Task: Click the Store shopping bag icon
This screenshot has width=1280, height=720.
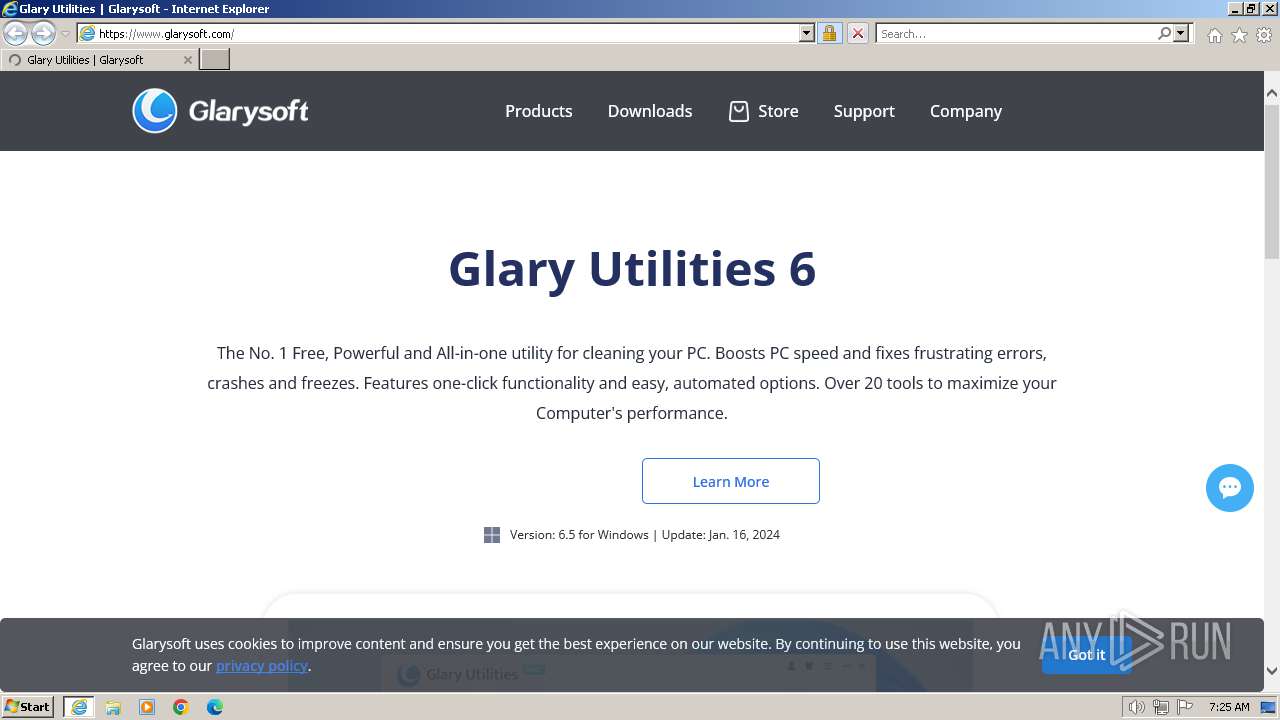Action: pyautogui.click(x=738, y=111)
